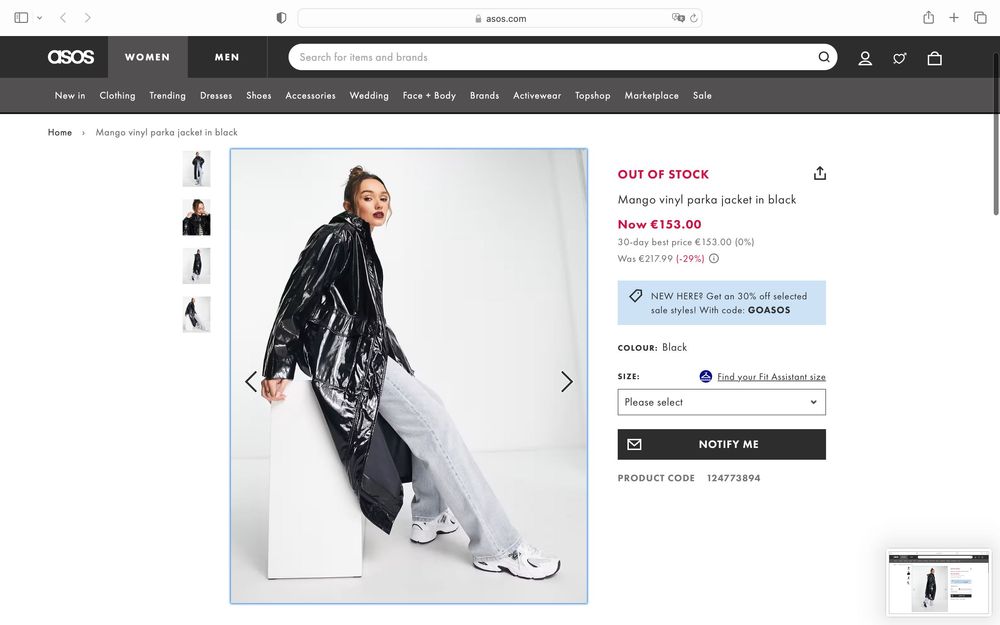This screenshot has height=625, width=1000.
Task: Switch to the MEN tab
Action: 227,57
